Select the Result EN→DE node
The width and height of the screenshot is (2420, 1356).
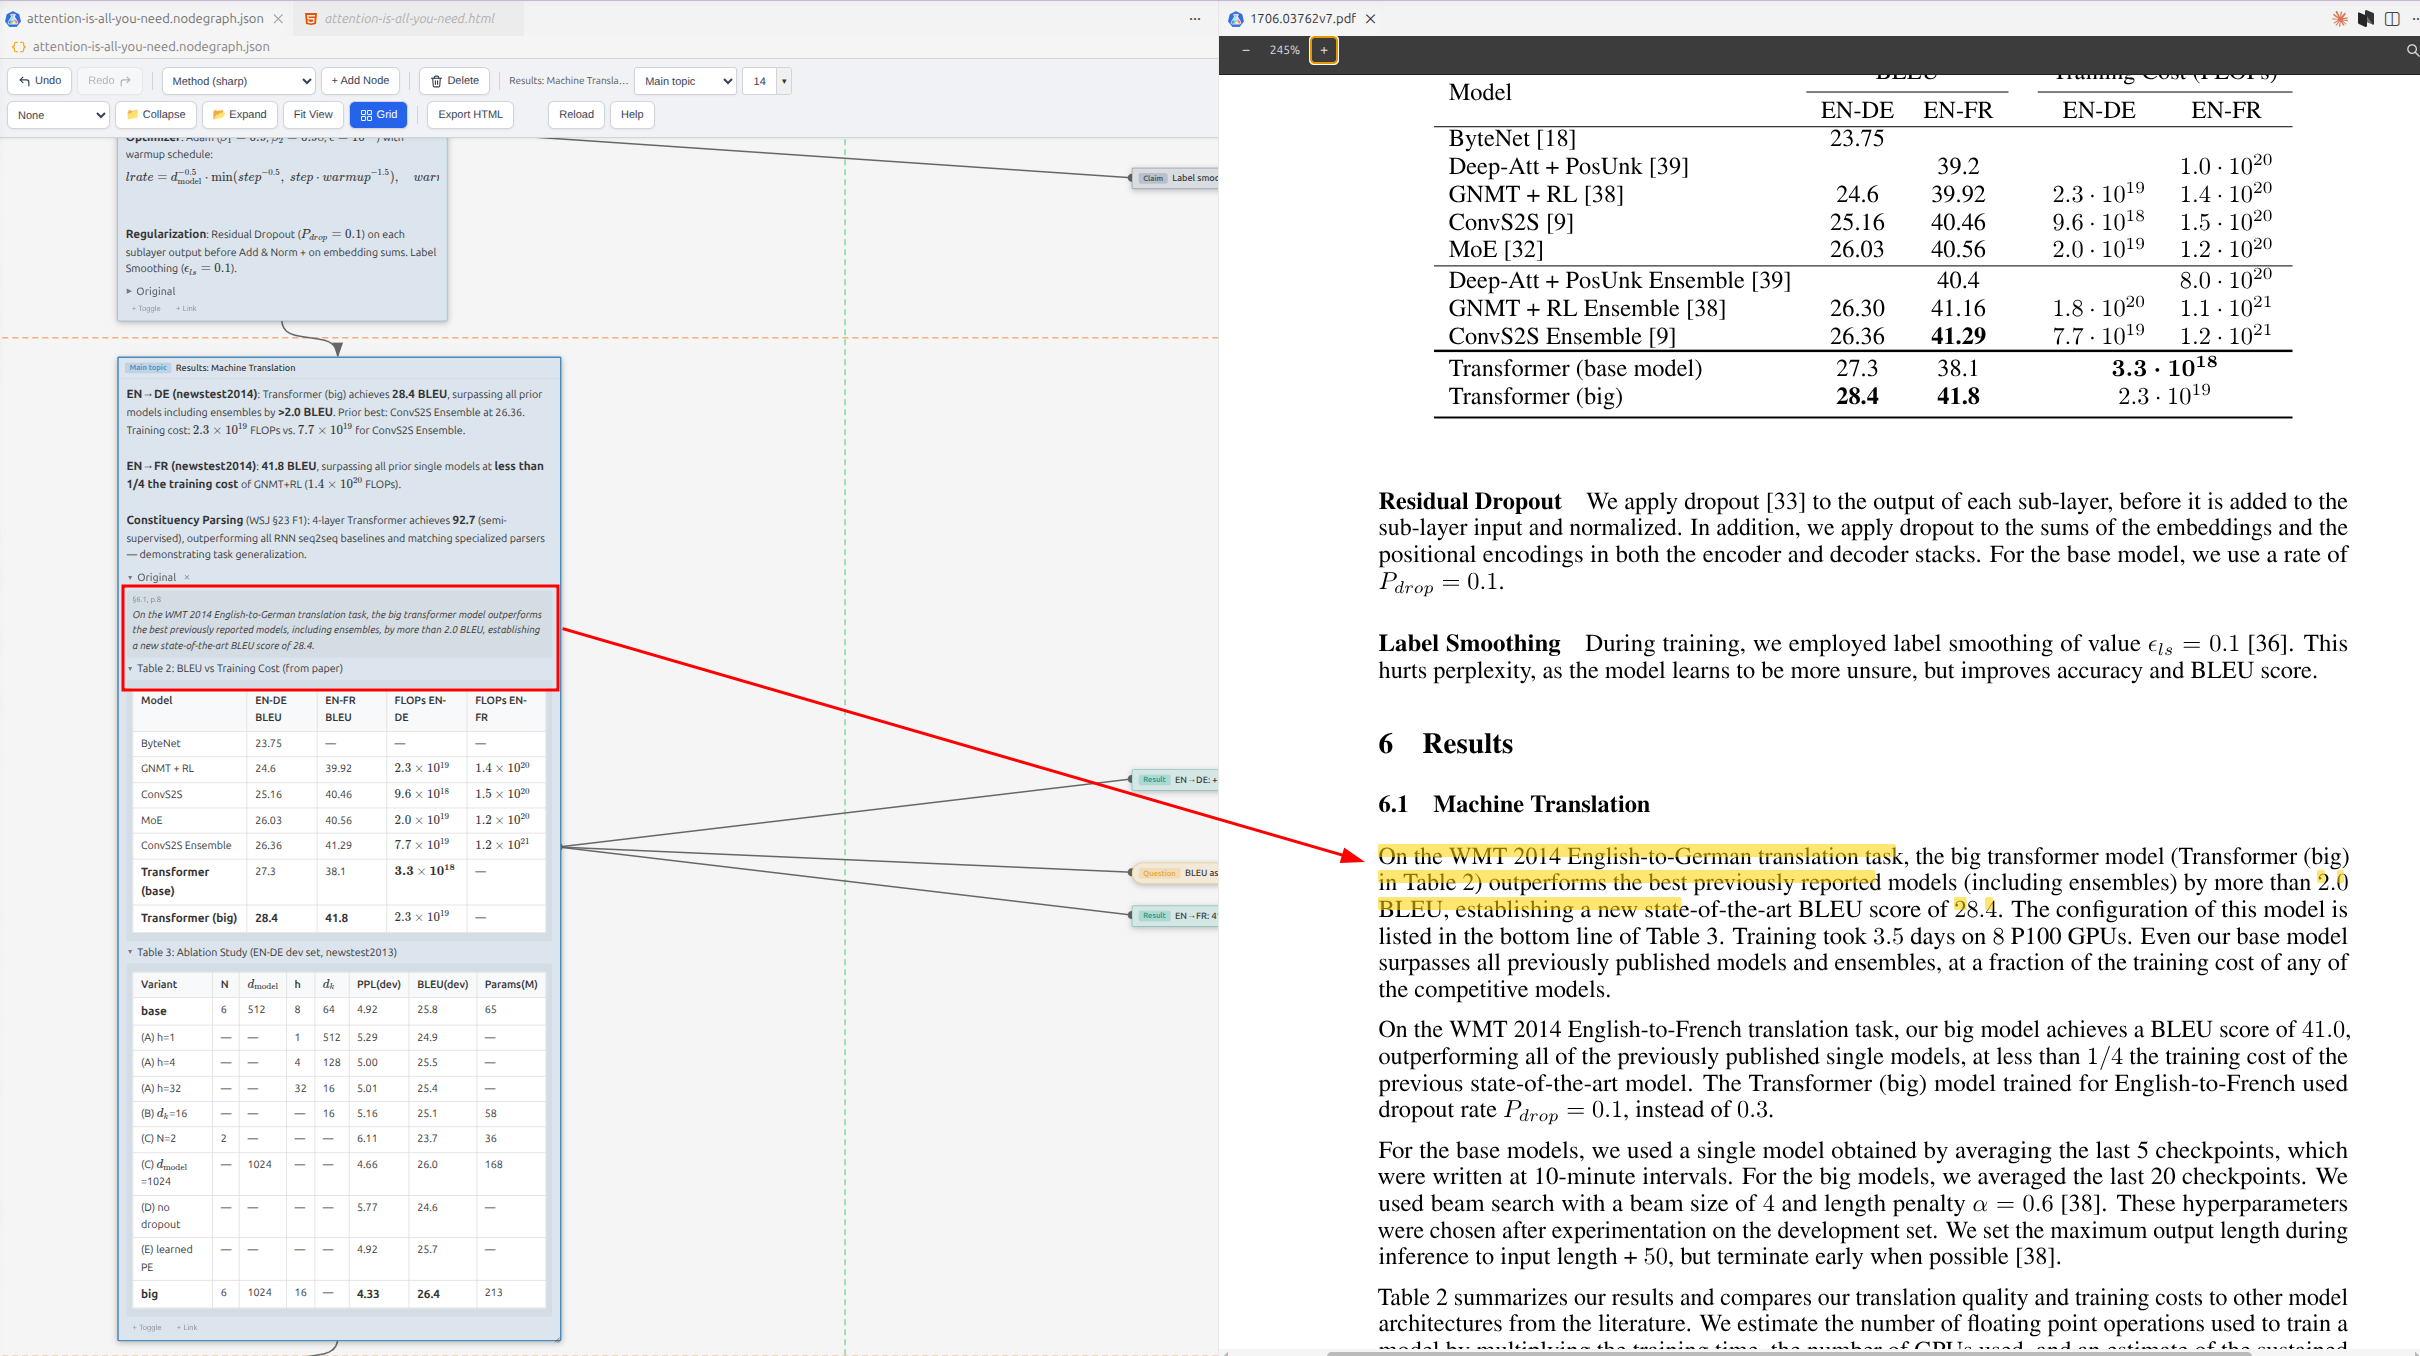point(1175,780)
